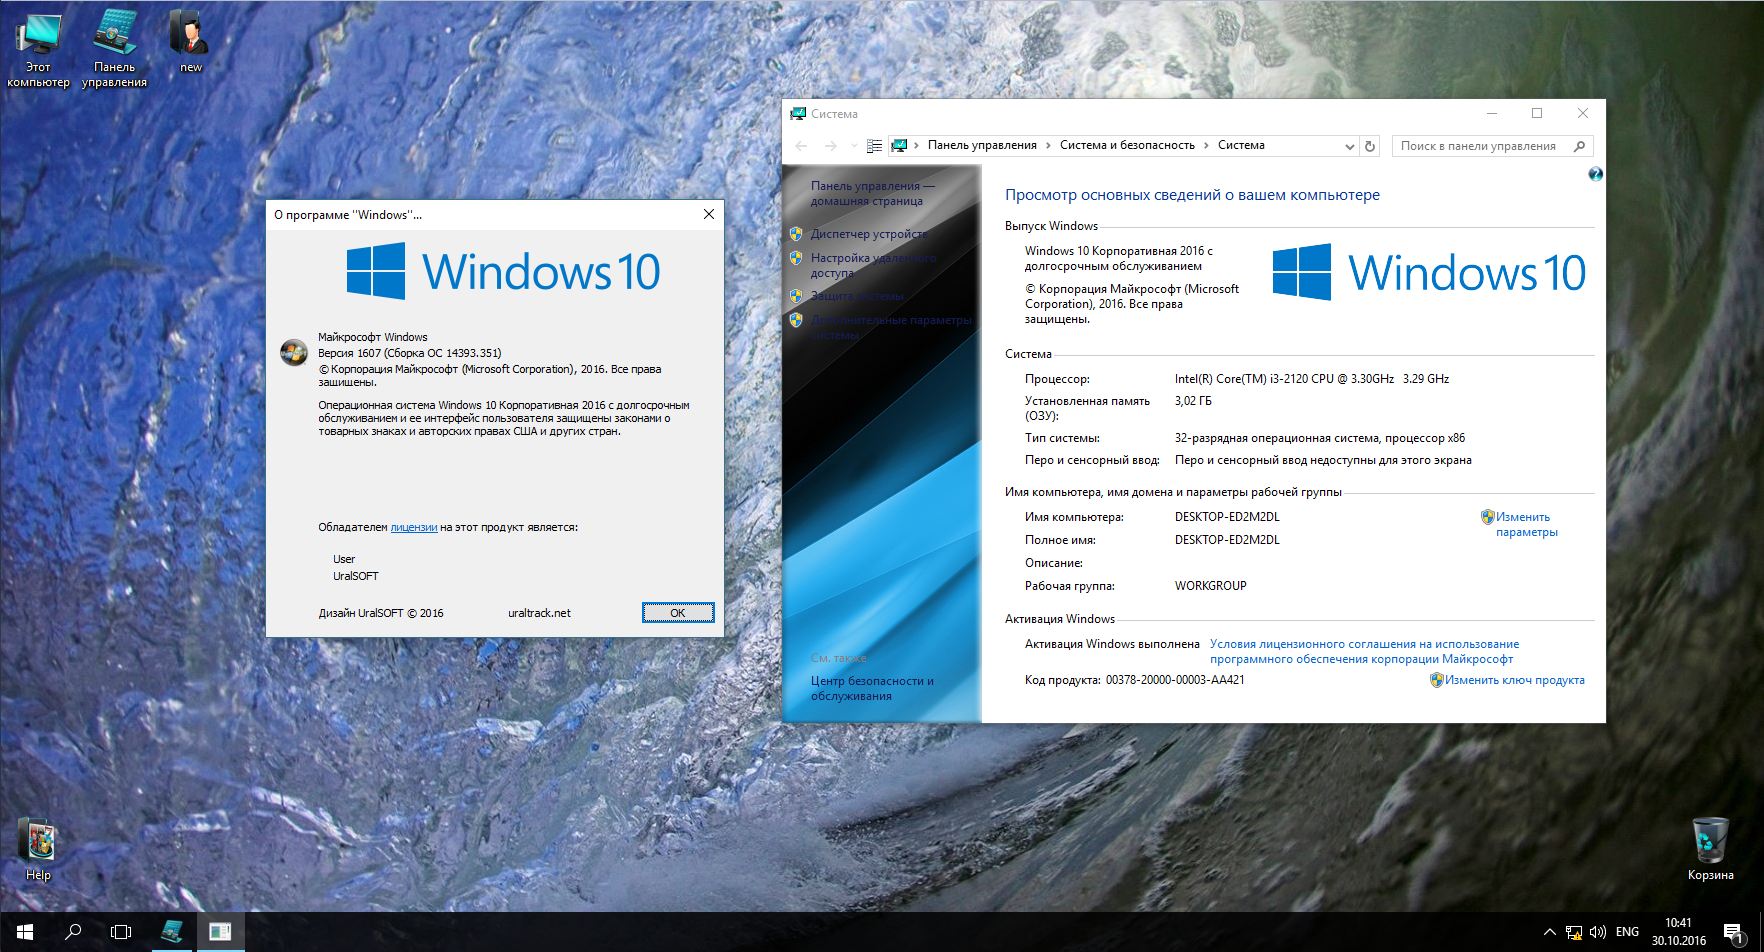Minimize the Система window
The height and width of the screenshot is (952, 1764).
point(1492,113)
